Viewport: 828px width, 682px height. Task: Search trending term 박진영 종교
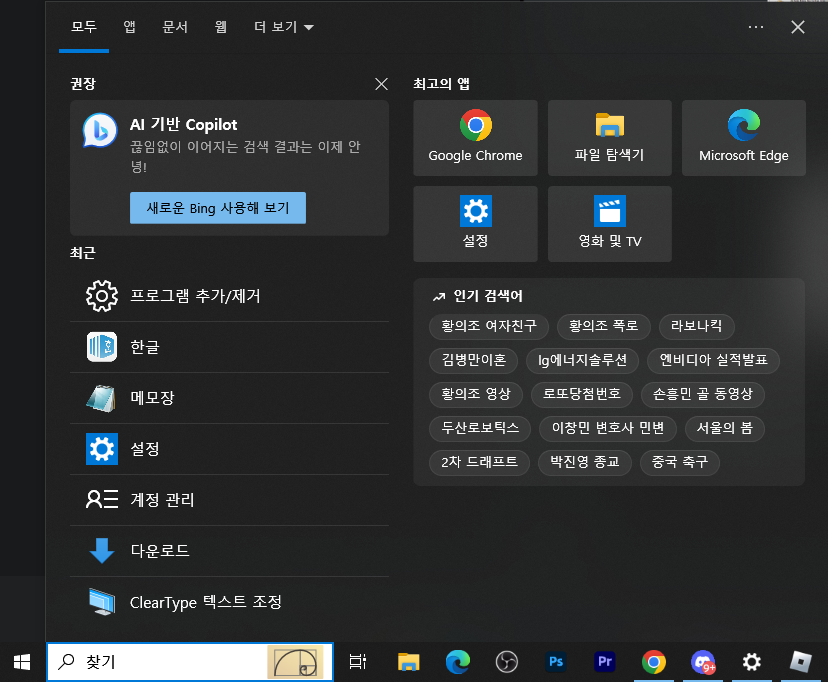(585, 462)
